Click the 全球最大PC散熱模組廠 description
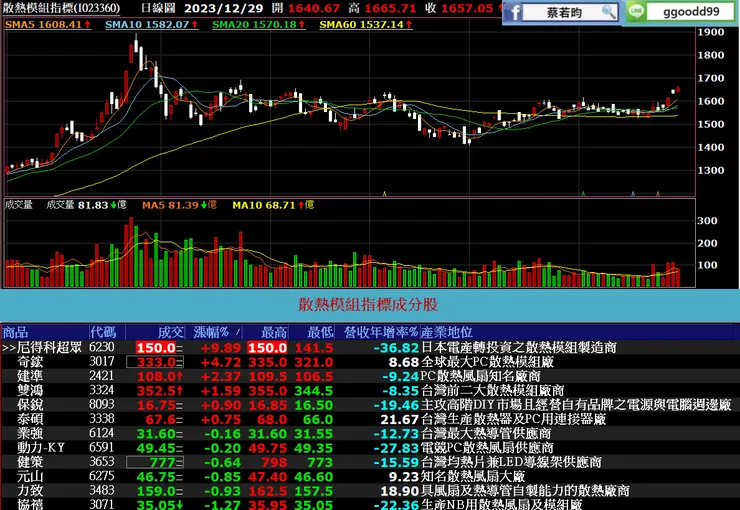Screen dimensions: 740x510 click(487, 362)
